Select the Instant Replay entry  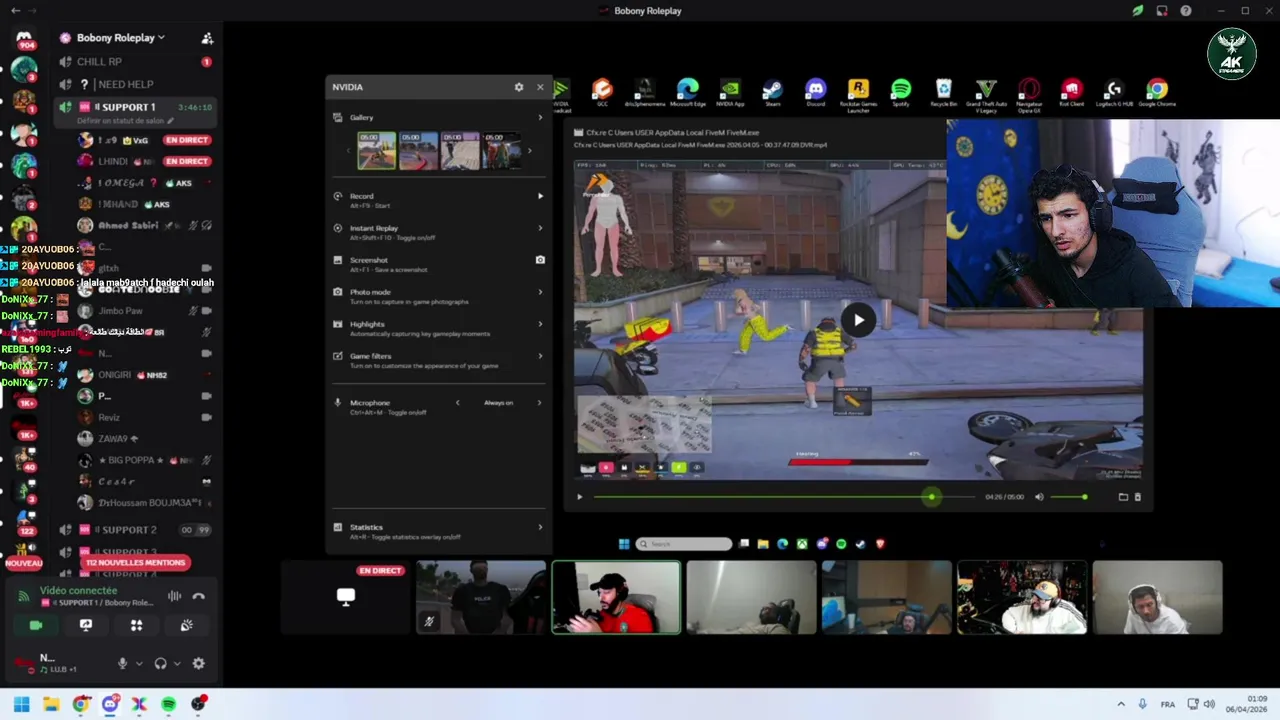click(439, 232)
